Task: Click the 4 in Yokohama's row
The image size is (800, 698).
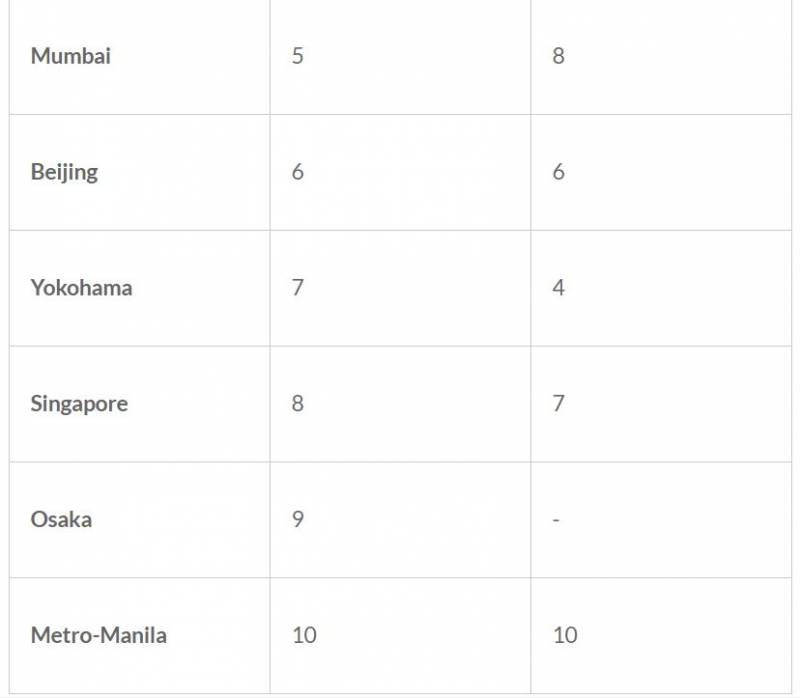Action: tap(558, 288)
